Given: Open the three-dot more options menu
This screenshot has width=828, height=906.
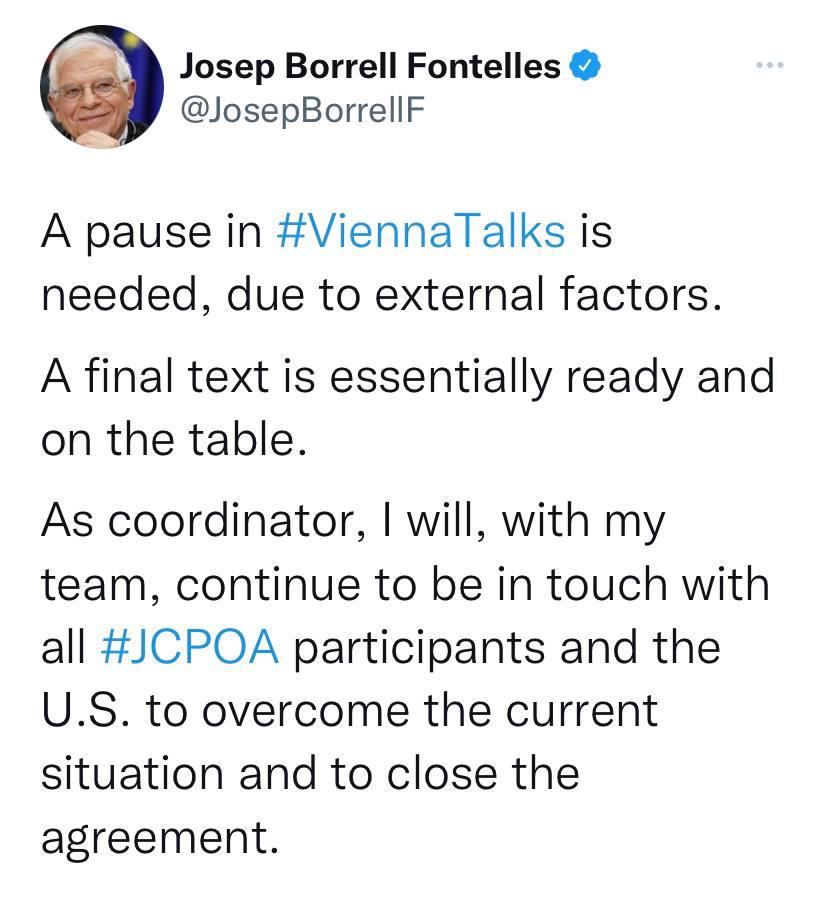Looking at the screenshot, I should (770, 66).
